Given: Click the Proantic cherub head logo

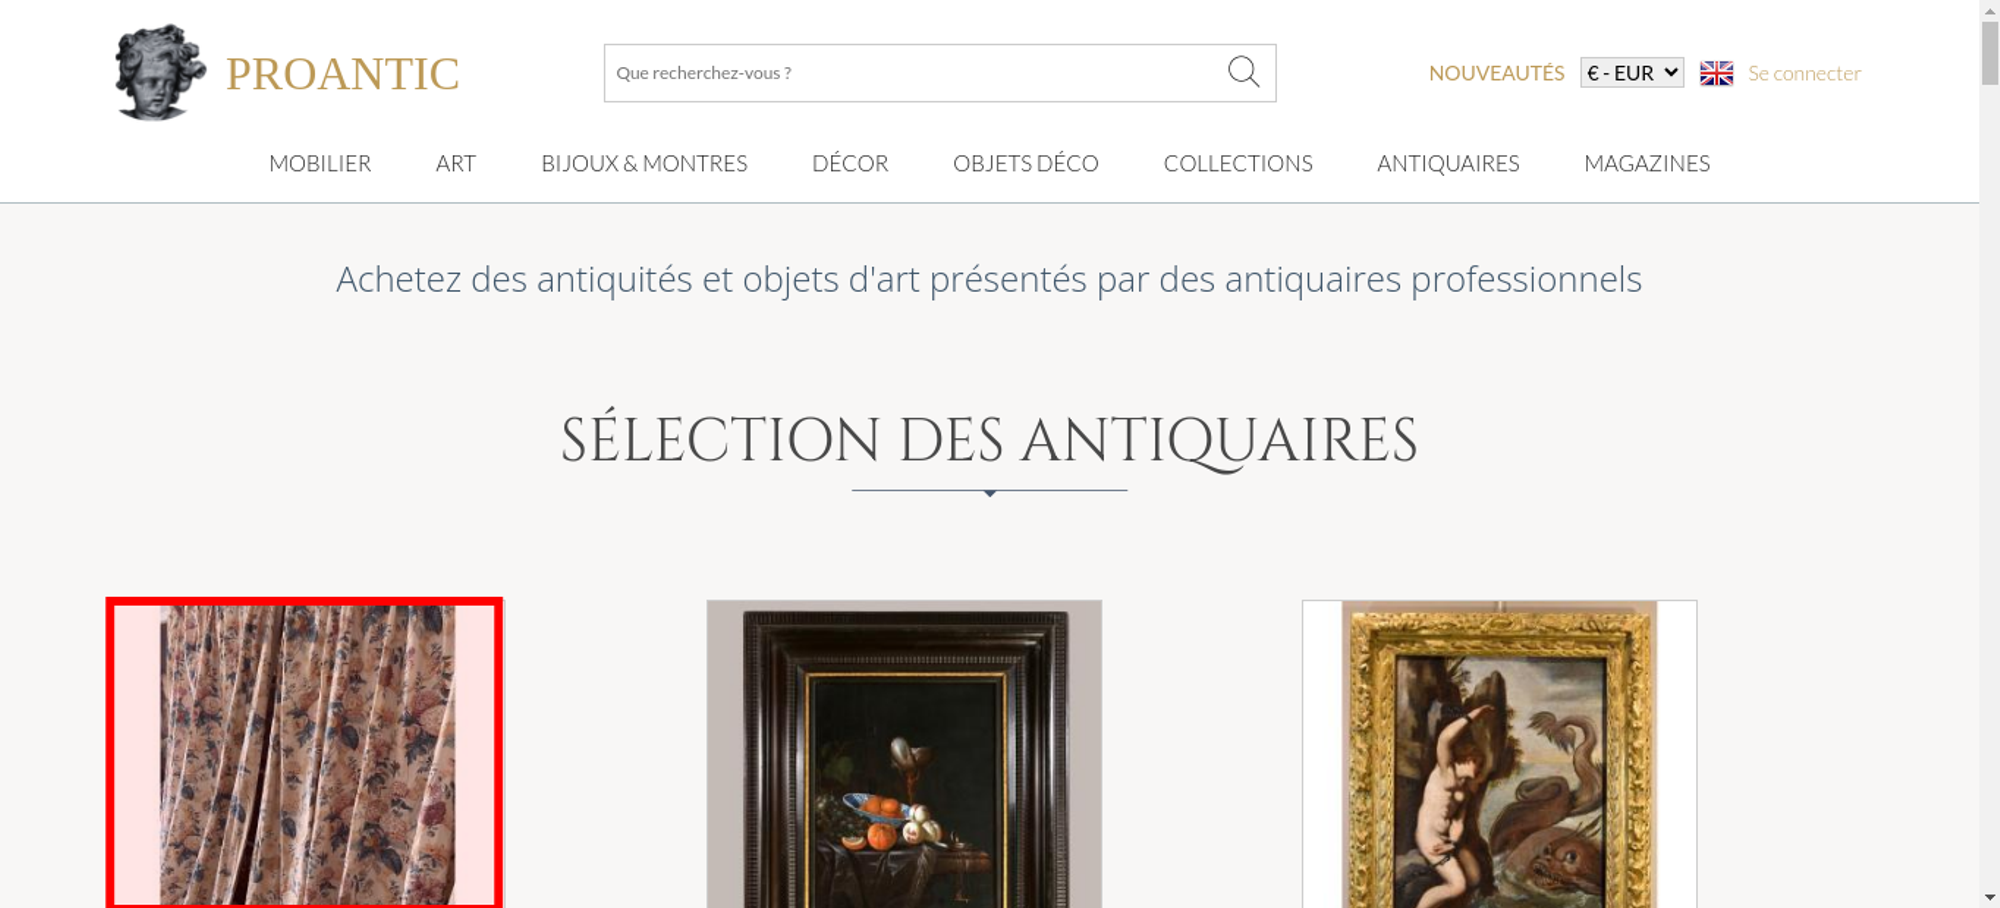Looking at the screenshot, I should click(x=160, y=72).
